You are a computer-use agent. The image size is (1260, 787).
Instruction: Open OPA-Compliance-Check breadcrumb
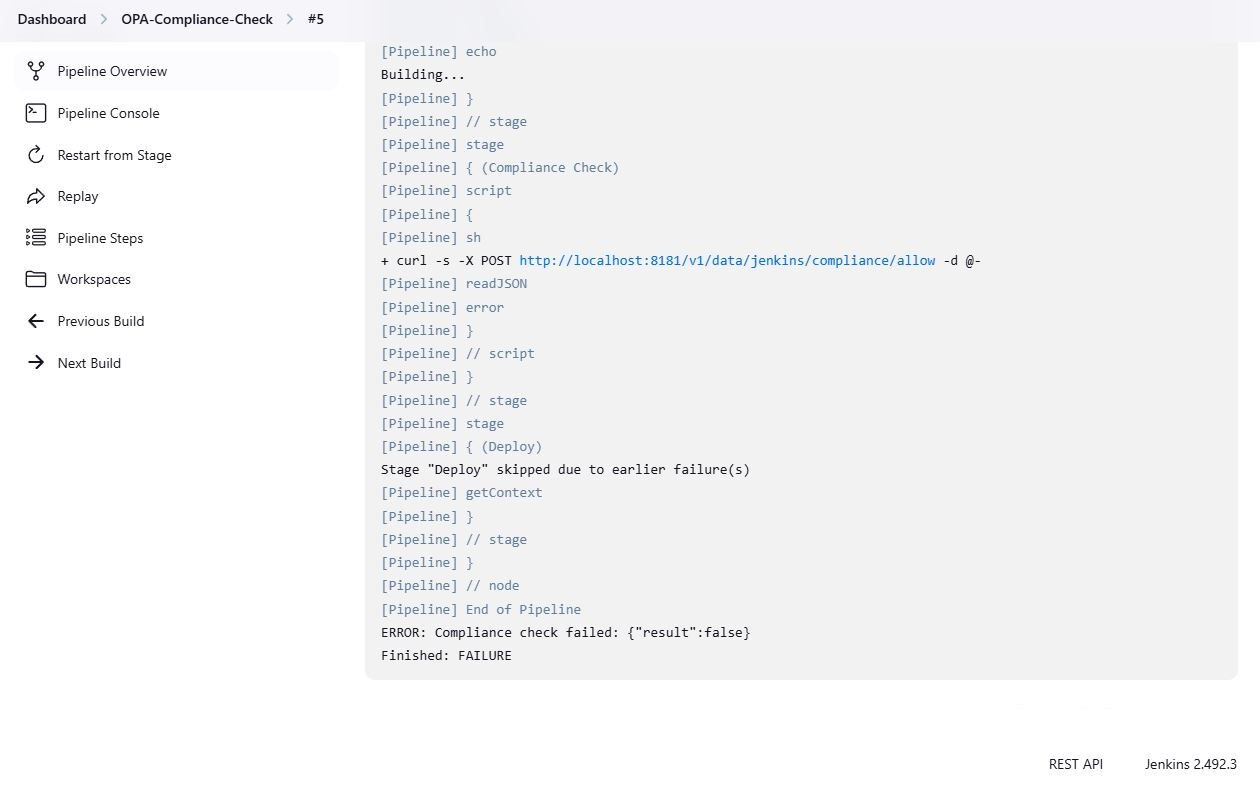197,19
